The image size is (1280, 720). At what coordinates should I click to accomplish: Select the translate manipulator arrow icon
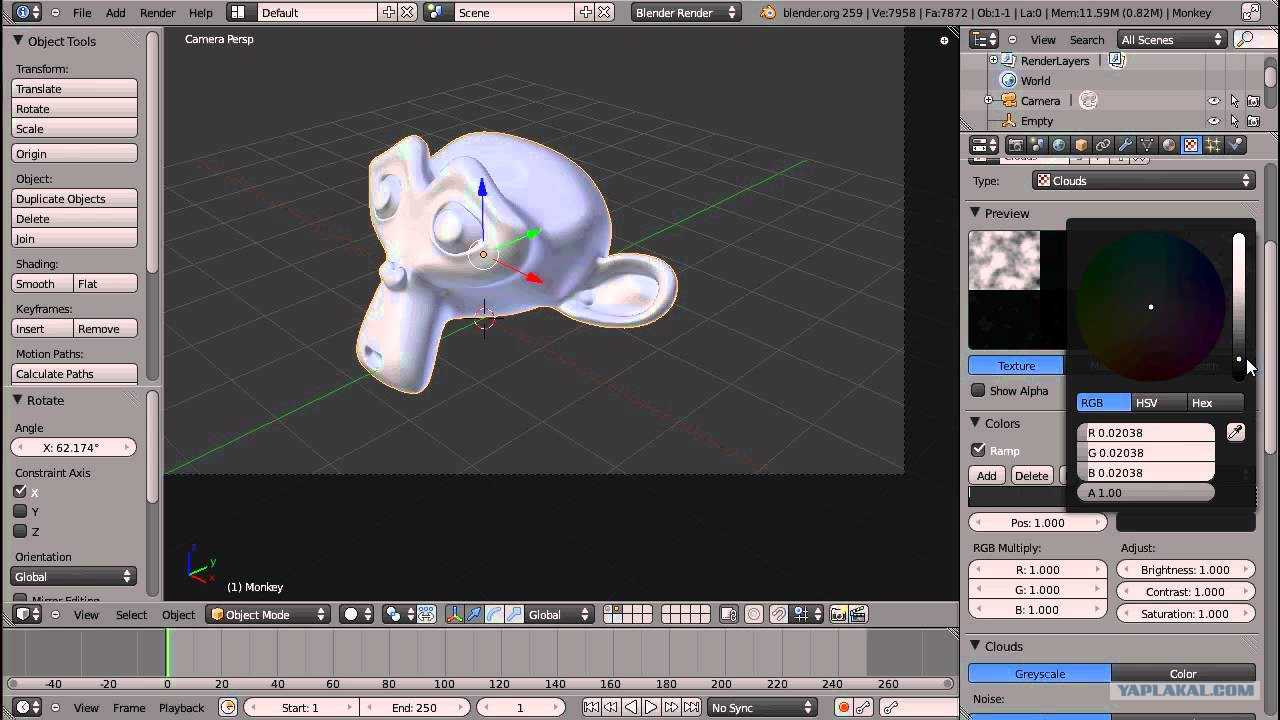click(474, 614)
